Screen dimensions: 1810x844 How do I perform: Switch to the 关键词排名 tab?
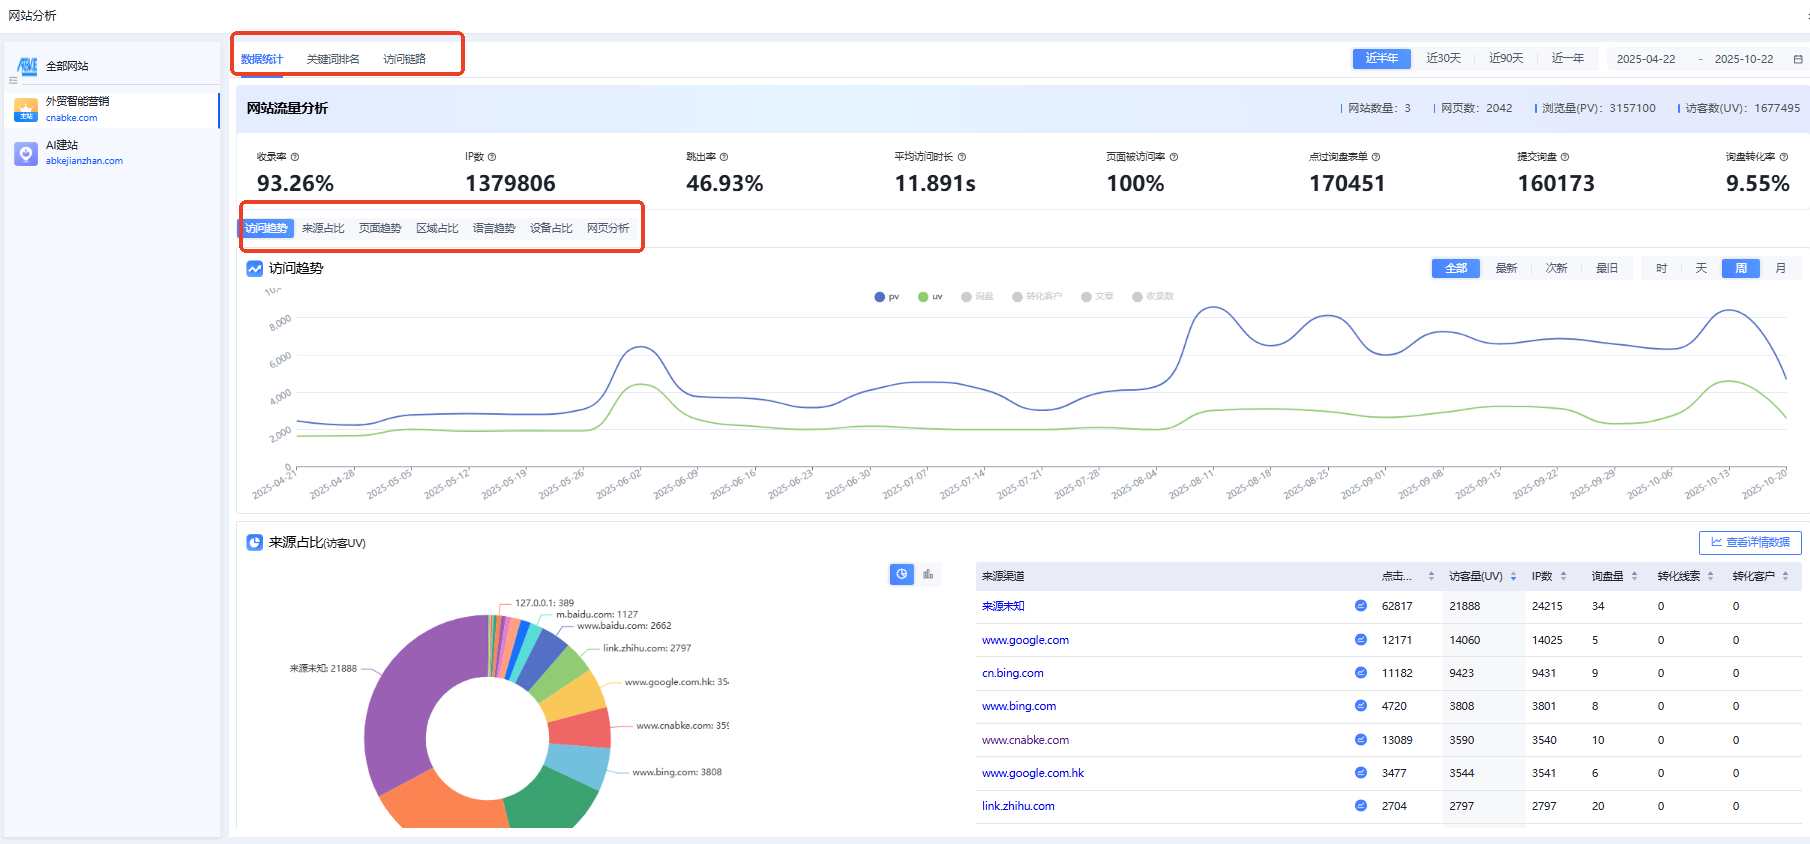[332, 59]
